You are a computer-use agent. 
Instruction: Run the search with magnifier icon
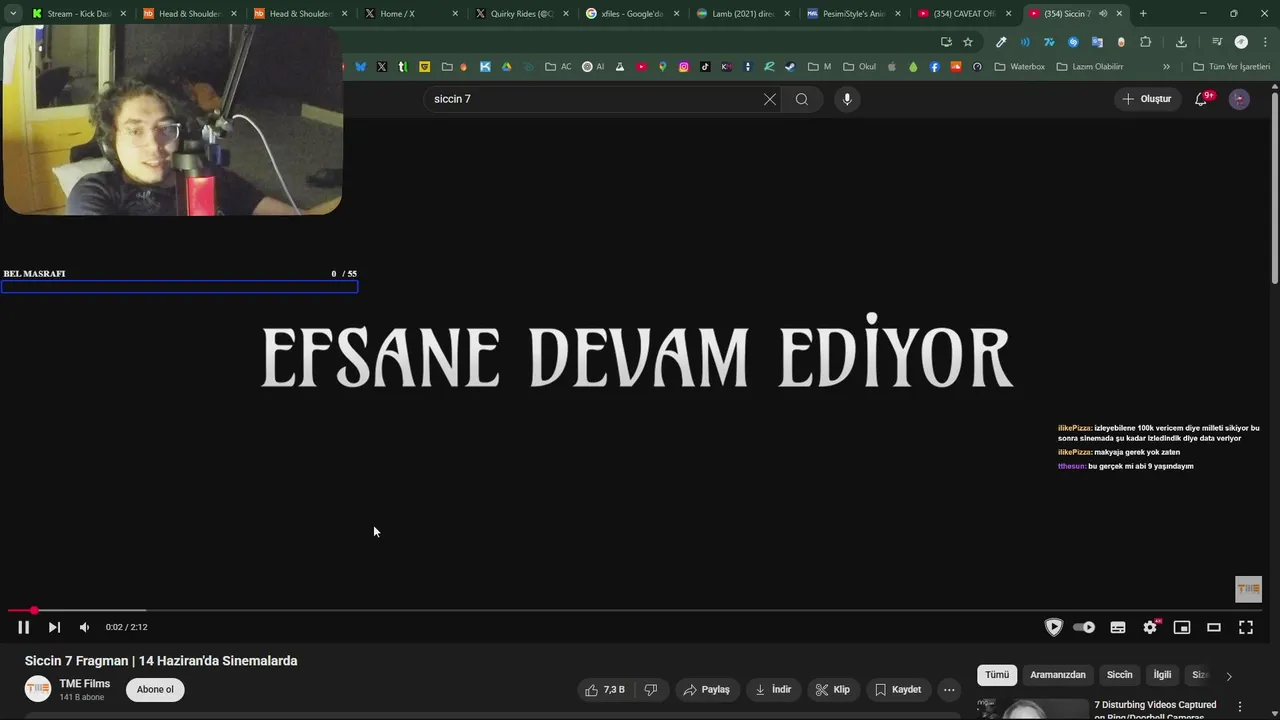802,99
